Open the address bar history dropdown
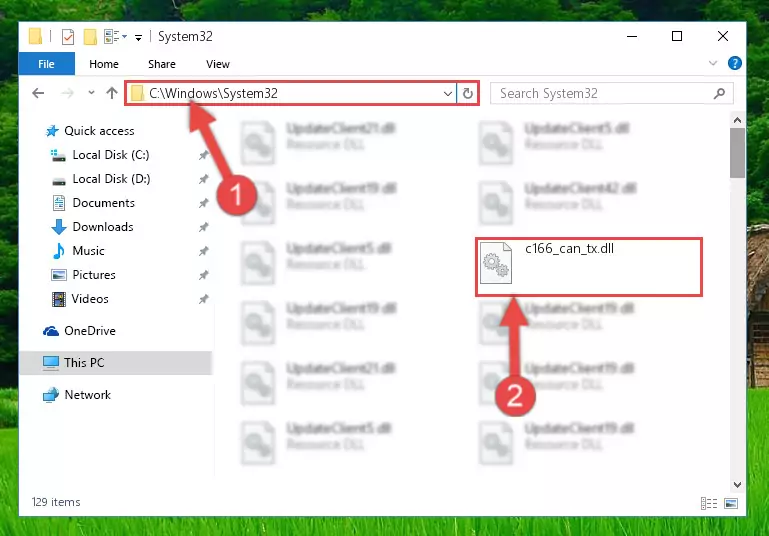Viewport: 769px width, 536px height. pos(448,93)
